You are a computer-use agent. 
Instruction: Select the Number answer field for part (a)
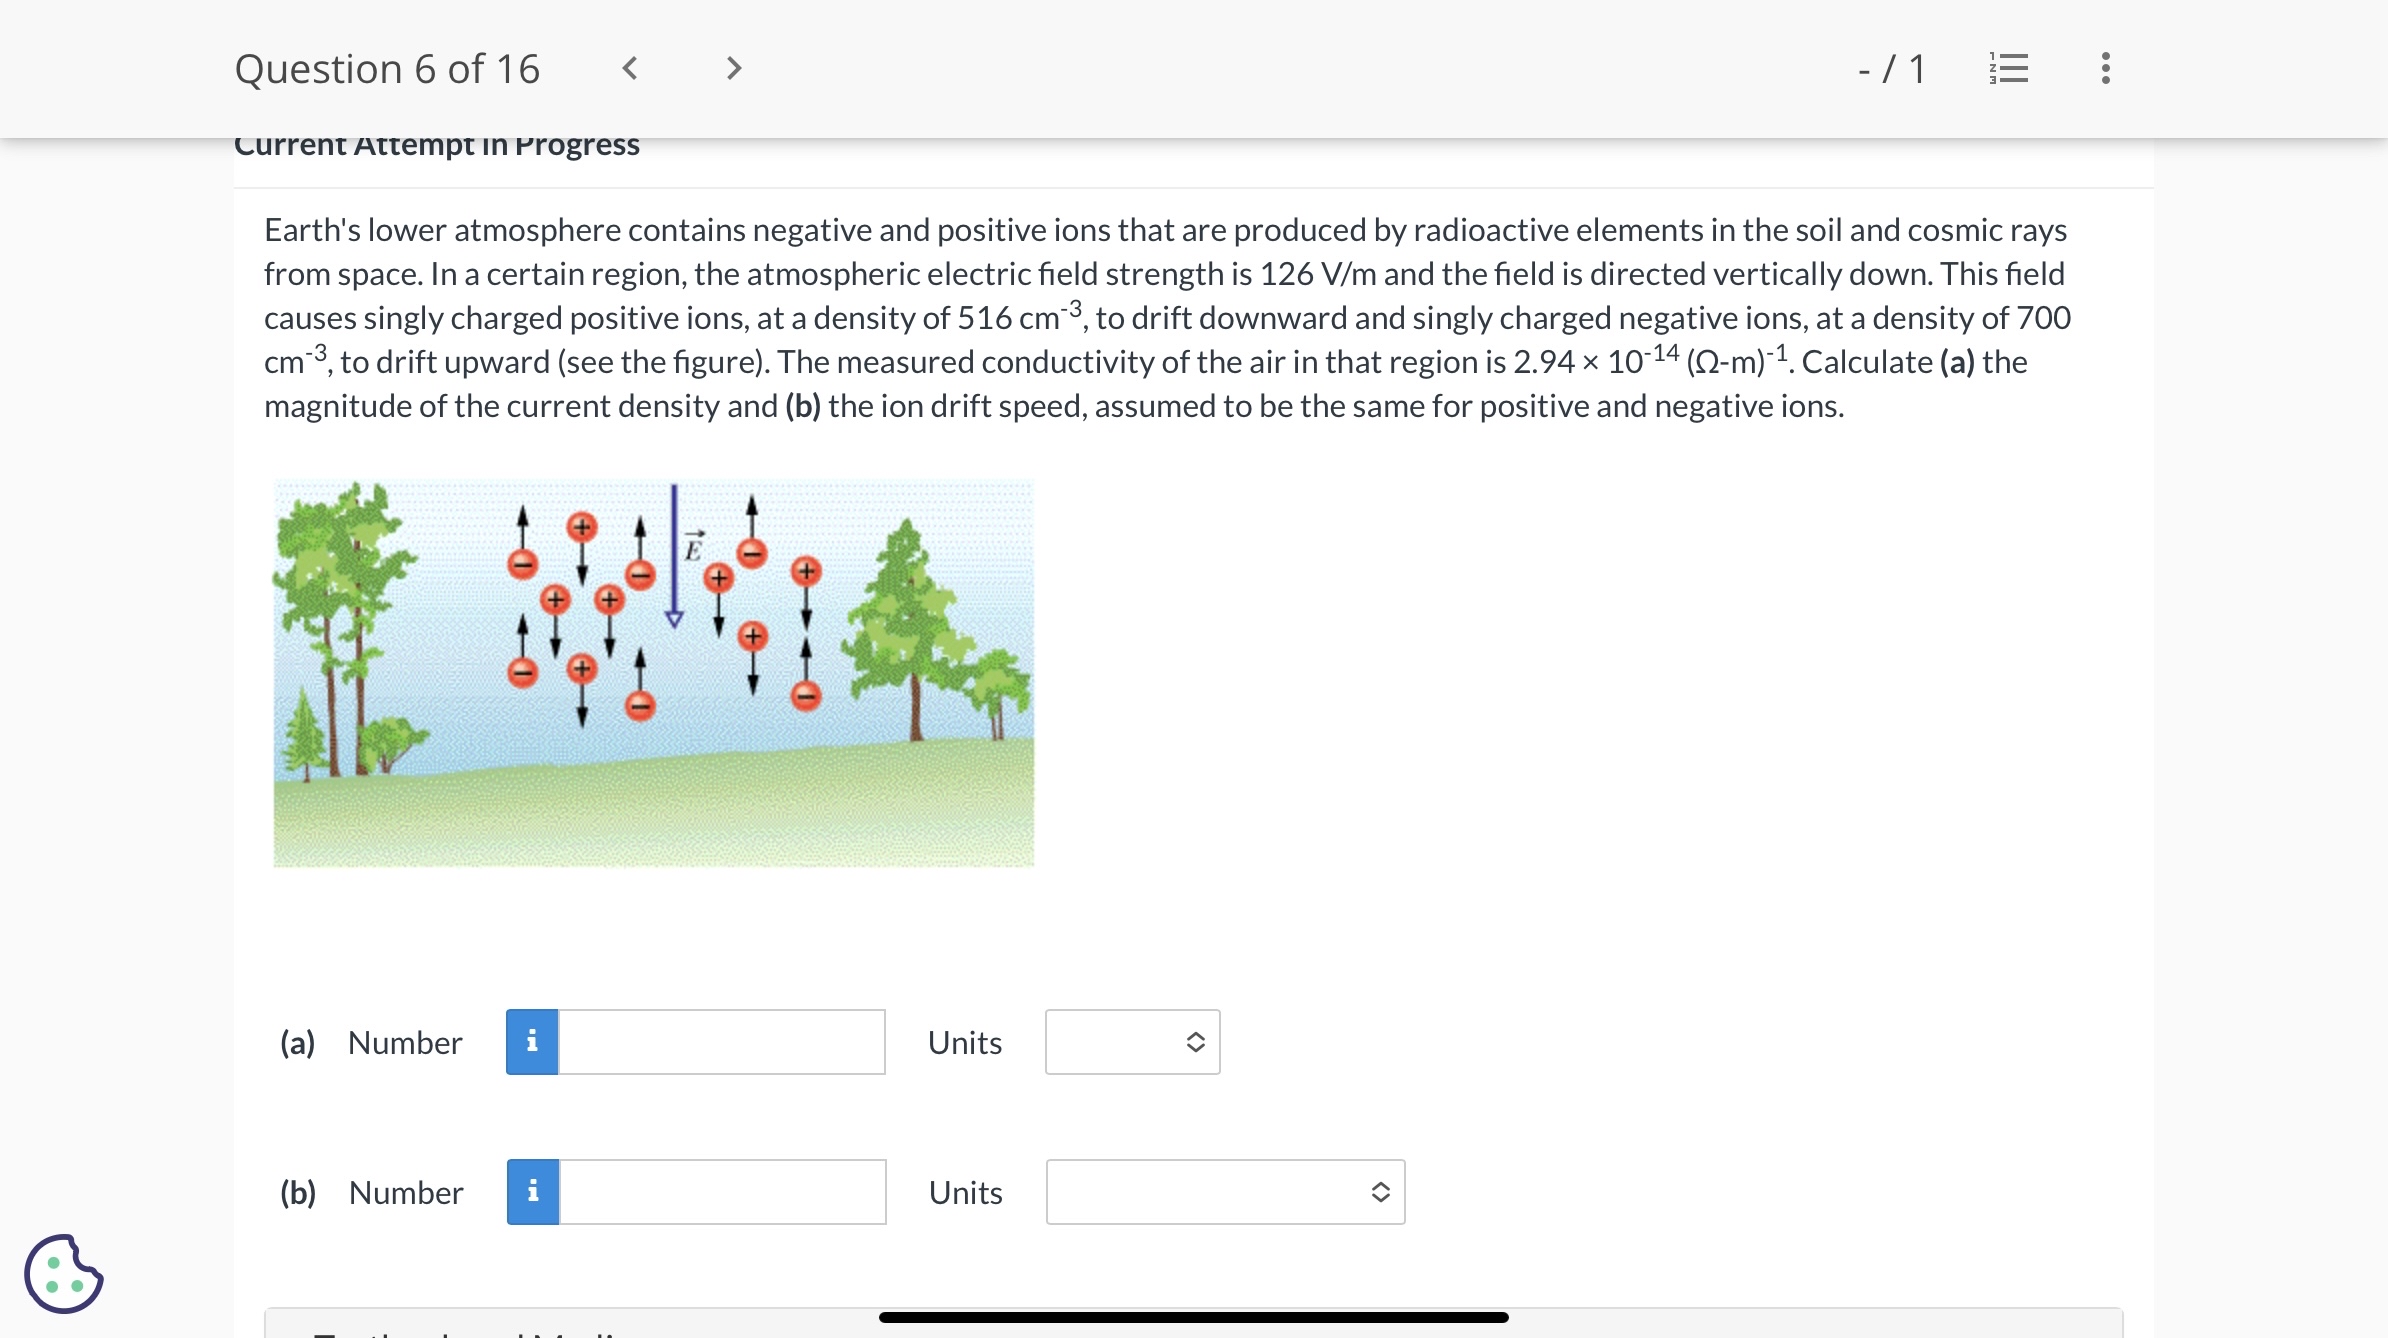720,1041
